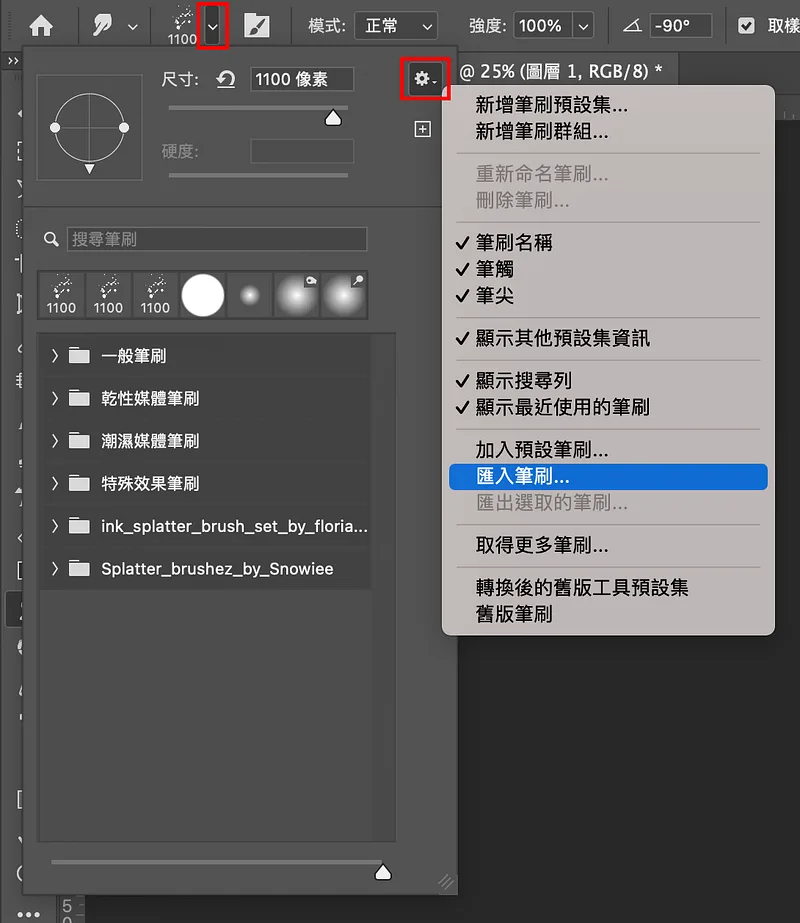
Task: Click the search magnifier icon
Action: 51,239
